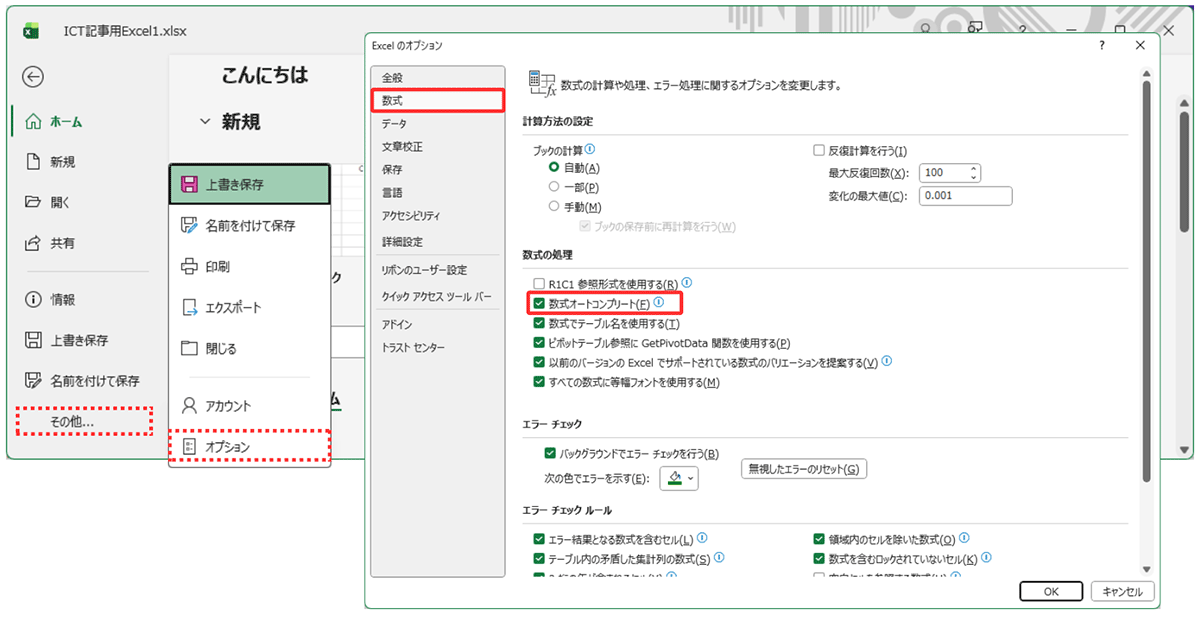Open the error color dropdown arrow
Image resolution: width=1200 pixels, height=620 pixels.
(x=691, y=479)
